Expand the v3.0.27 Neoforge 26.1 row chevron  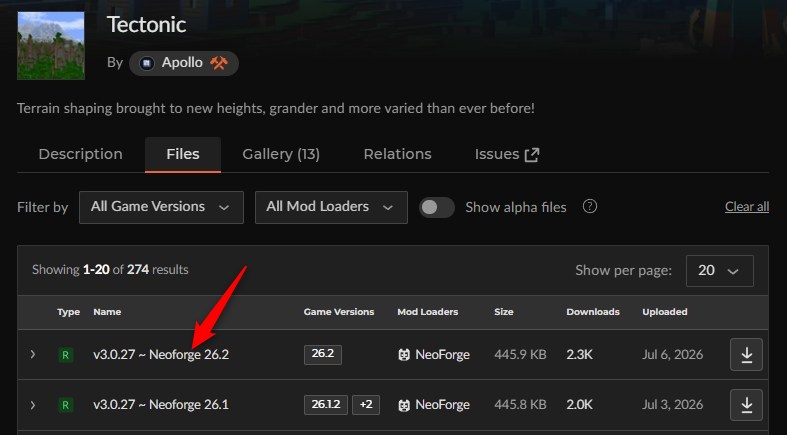pos(33,405)
